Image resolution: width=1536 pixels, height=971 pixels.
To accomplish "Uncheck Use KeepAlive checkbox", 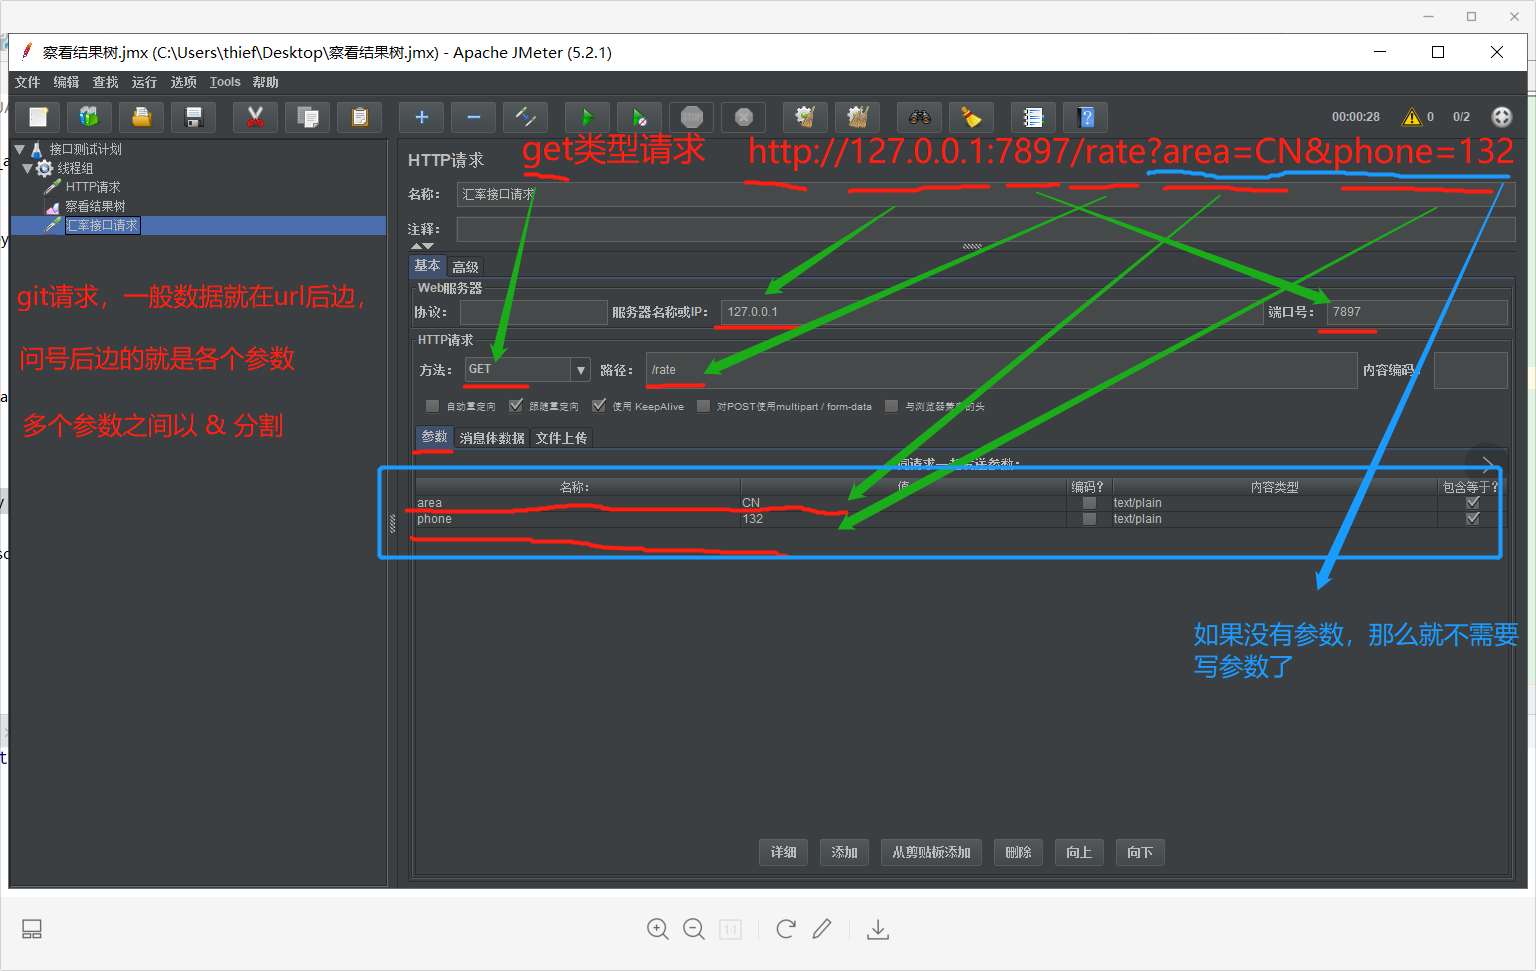I will tap(599, 406).
